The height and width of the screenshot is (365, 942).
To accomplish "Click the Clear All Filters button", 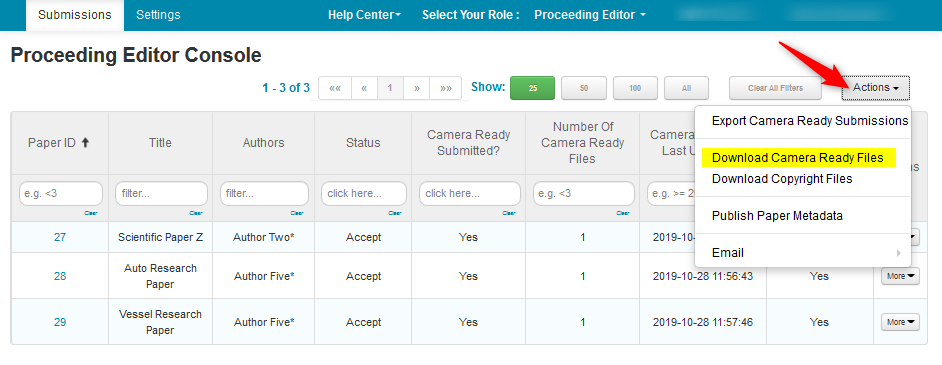I will tap(775, 88).
